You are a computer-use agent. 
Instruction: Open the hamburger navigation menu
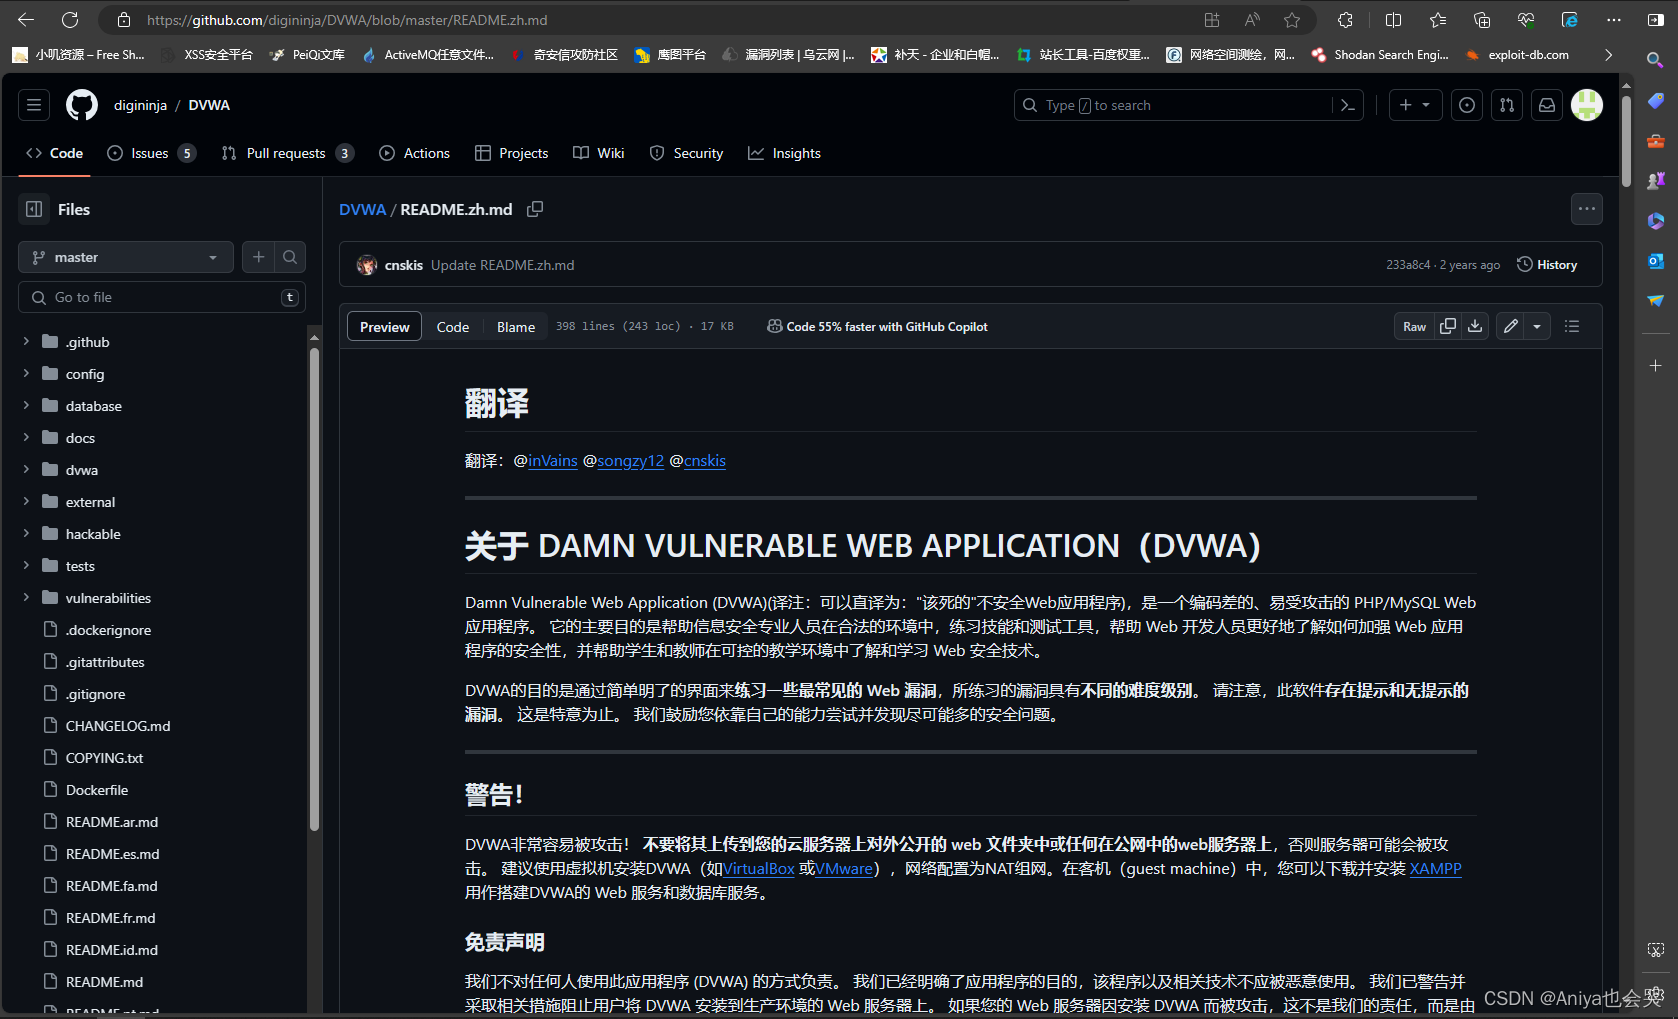(34, 105)
